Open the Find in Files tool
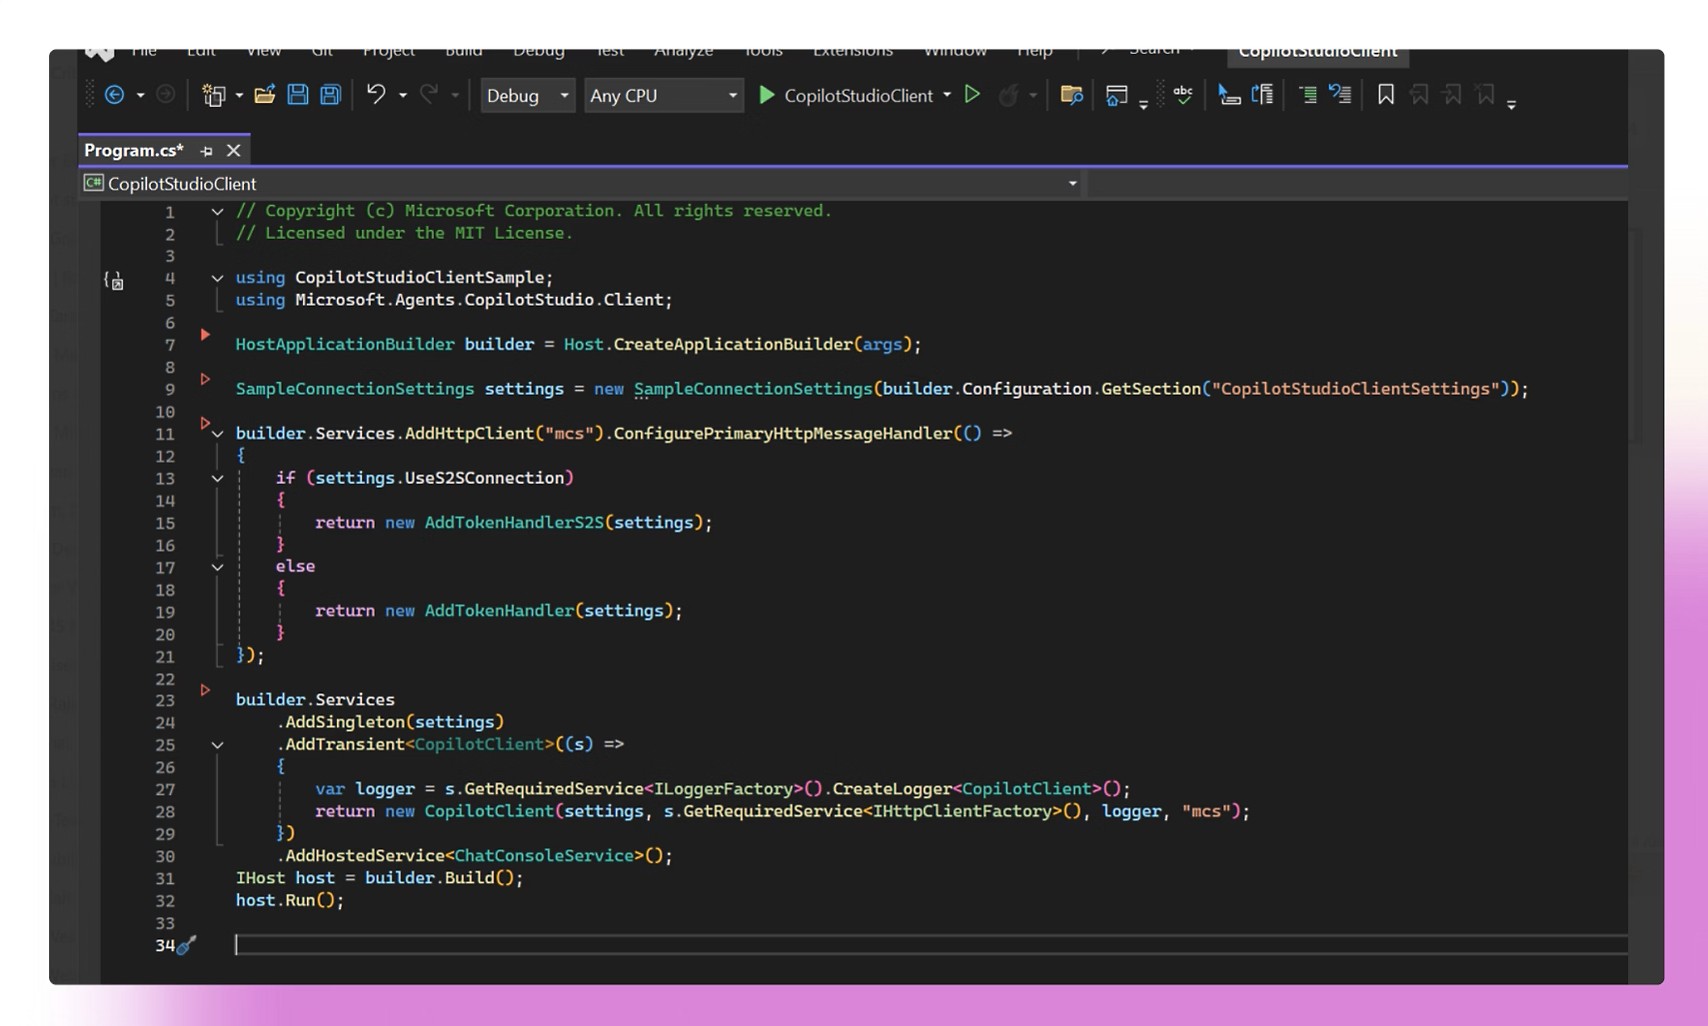1708x1026 pixels. (1070, 95)
